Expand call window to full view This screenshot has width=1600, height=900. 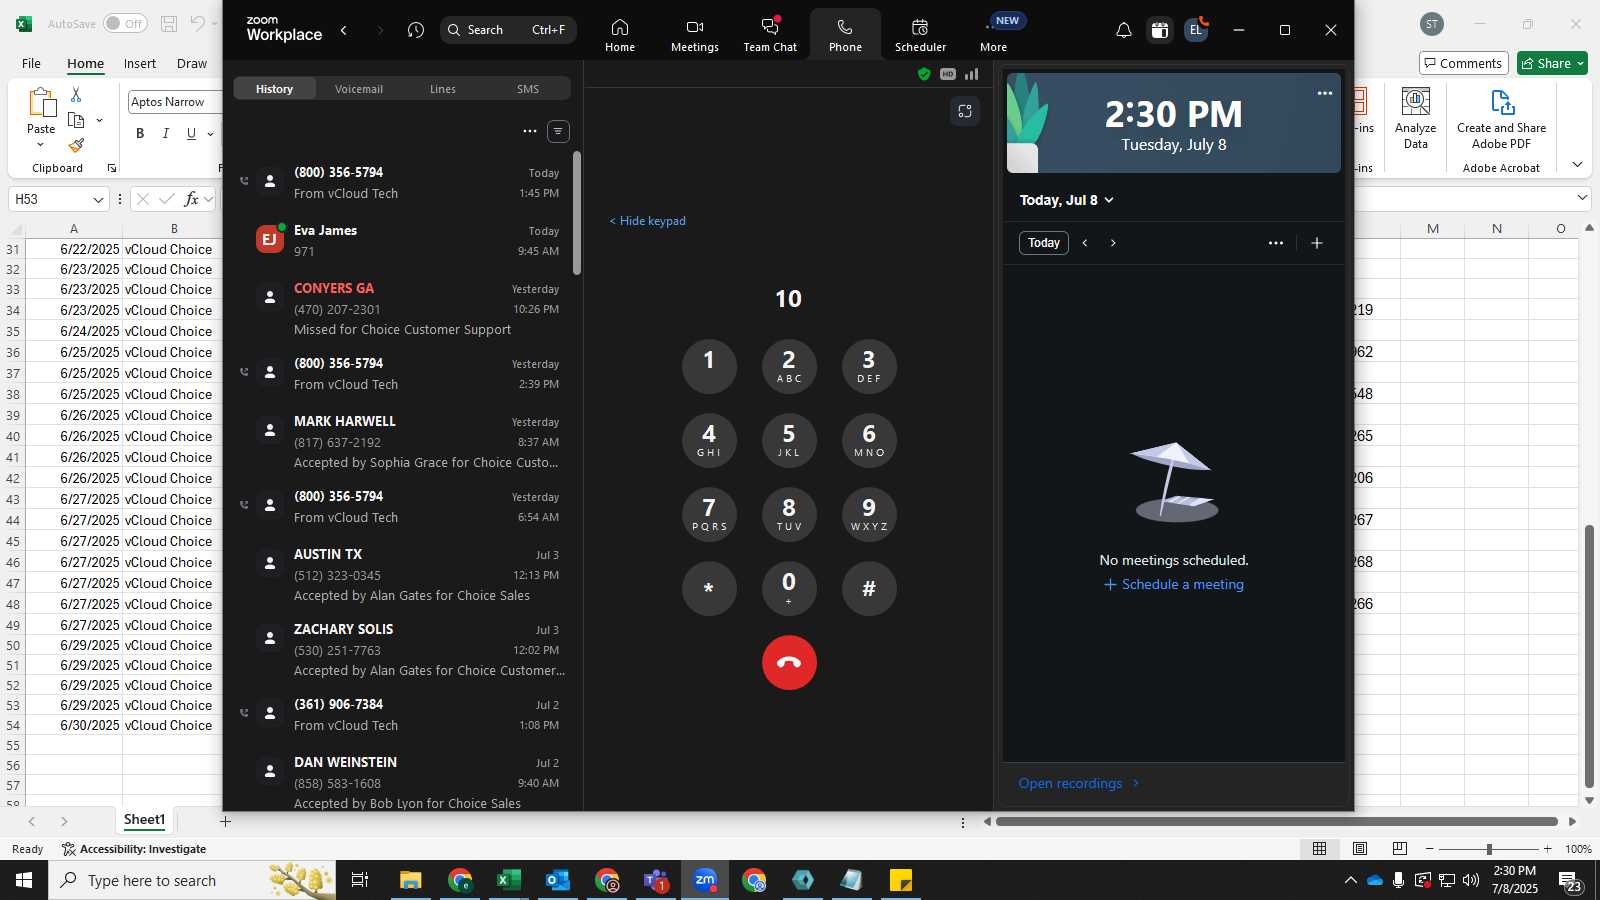965,111
